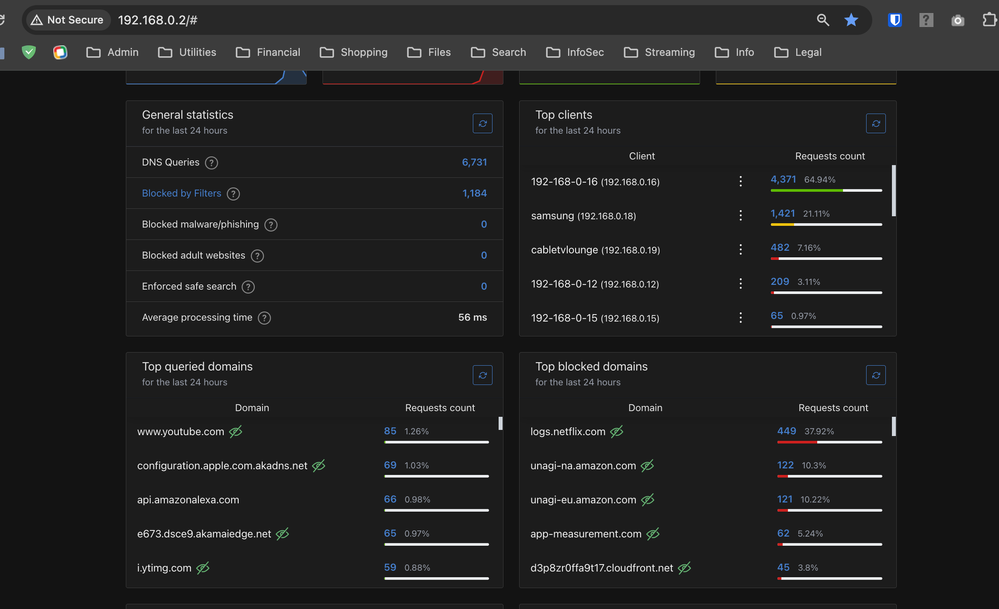999x609 pixels.
Task: Click the address bar URL 192.168.0.2
Action: click(157, 20)
